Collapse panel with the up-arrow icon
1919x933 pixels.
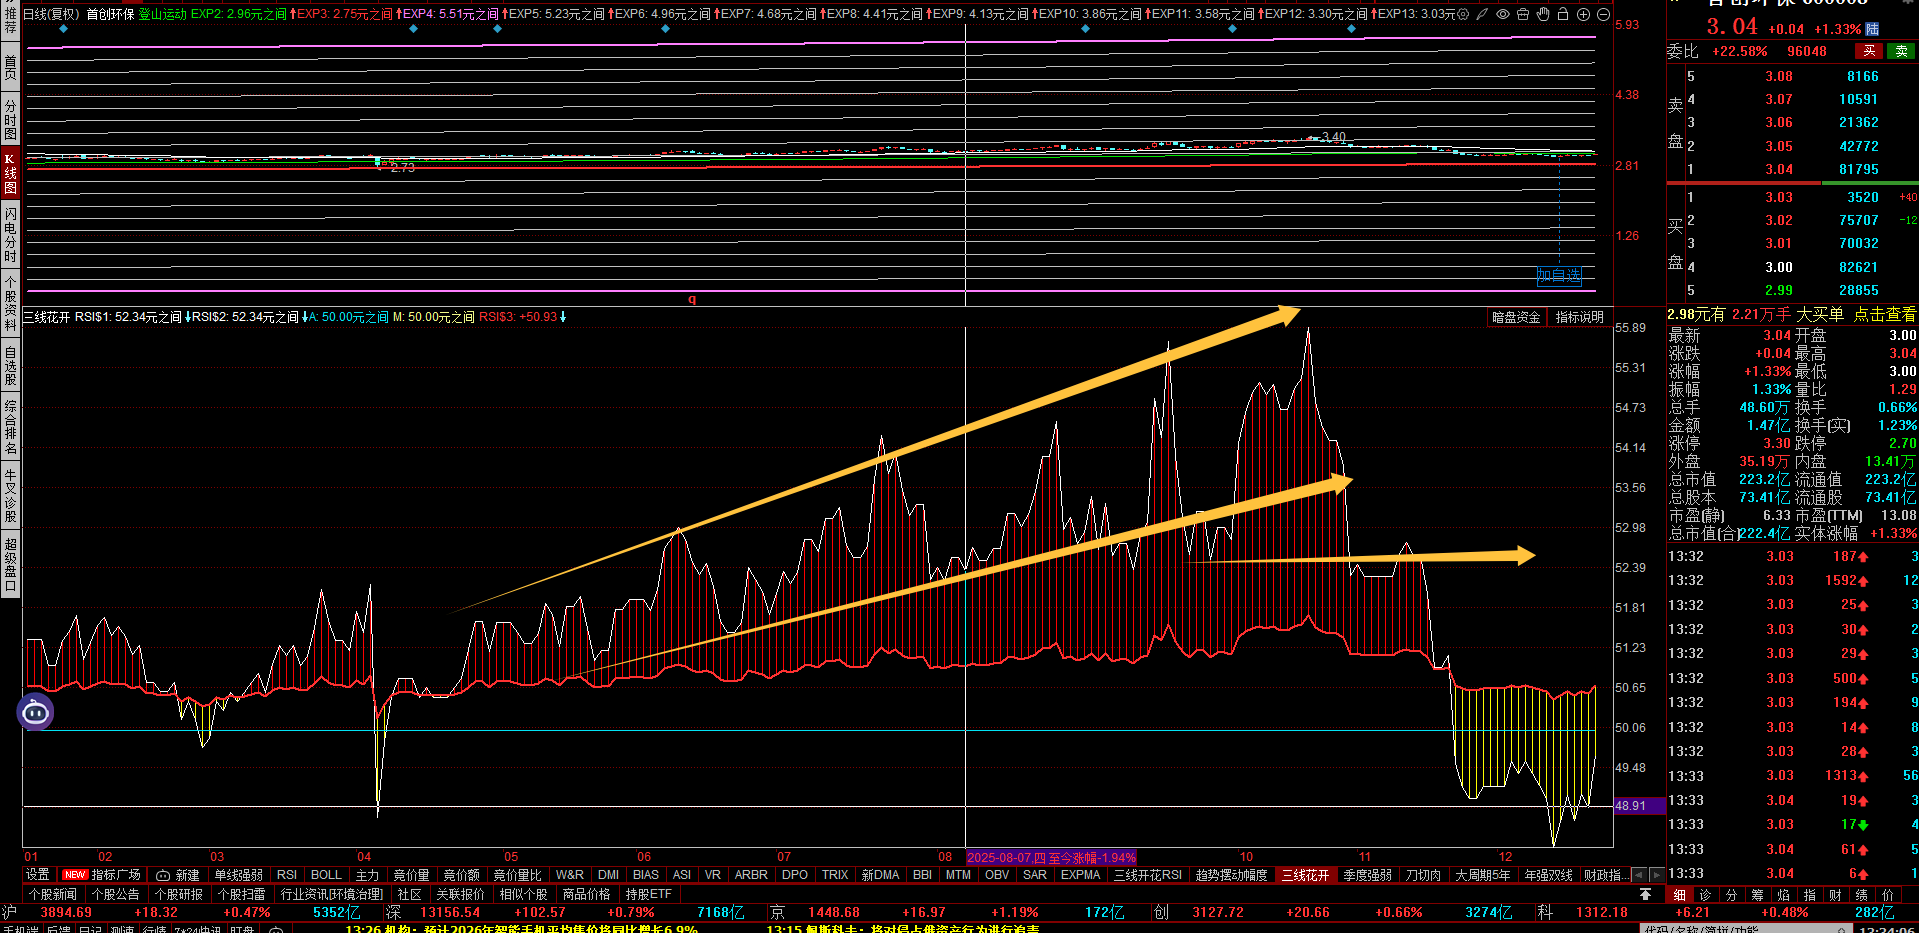pos(1645,894)
